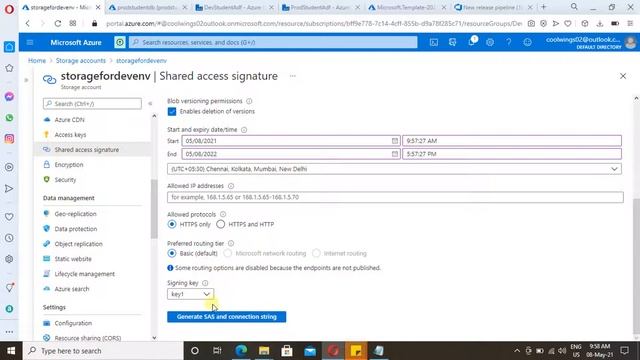Open the Signing key key1 dropdown

click(x=190, y=294)
